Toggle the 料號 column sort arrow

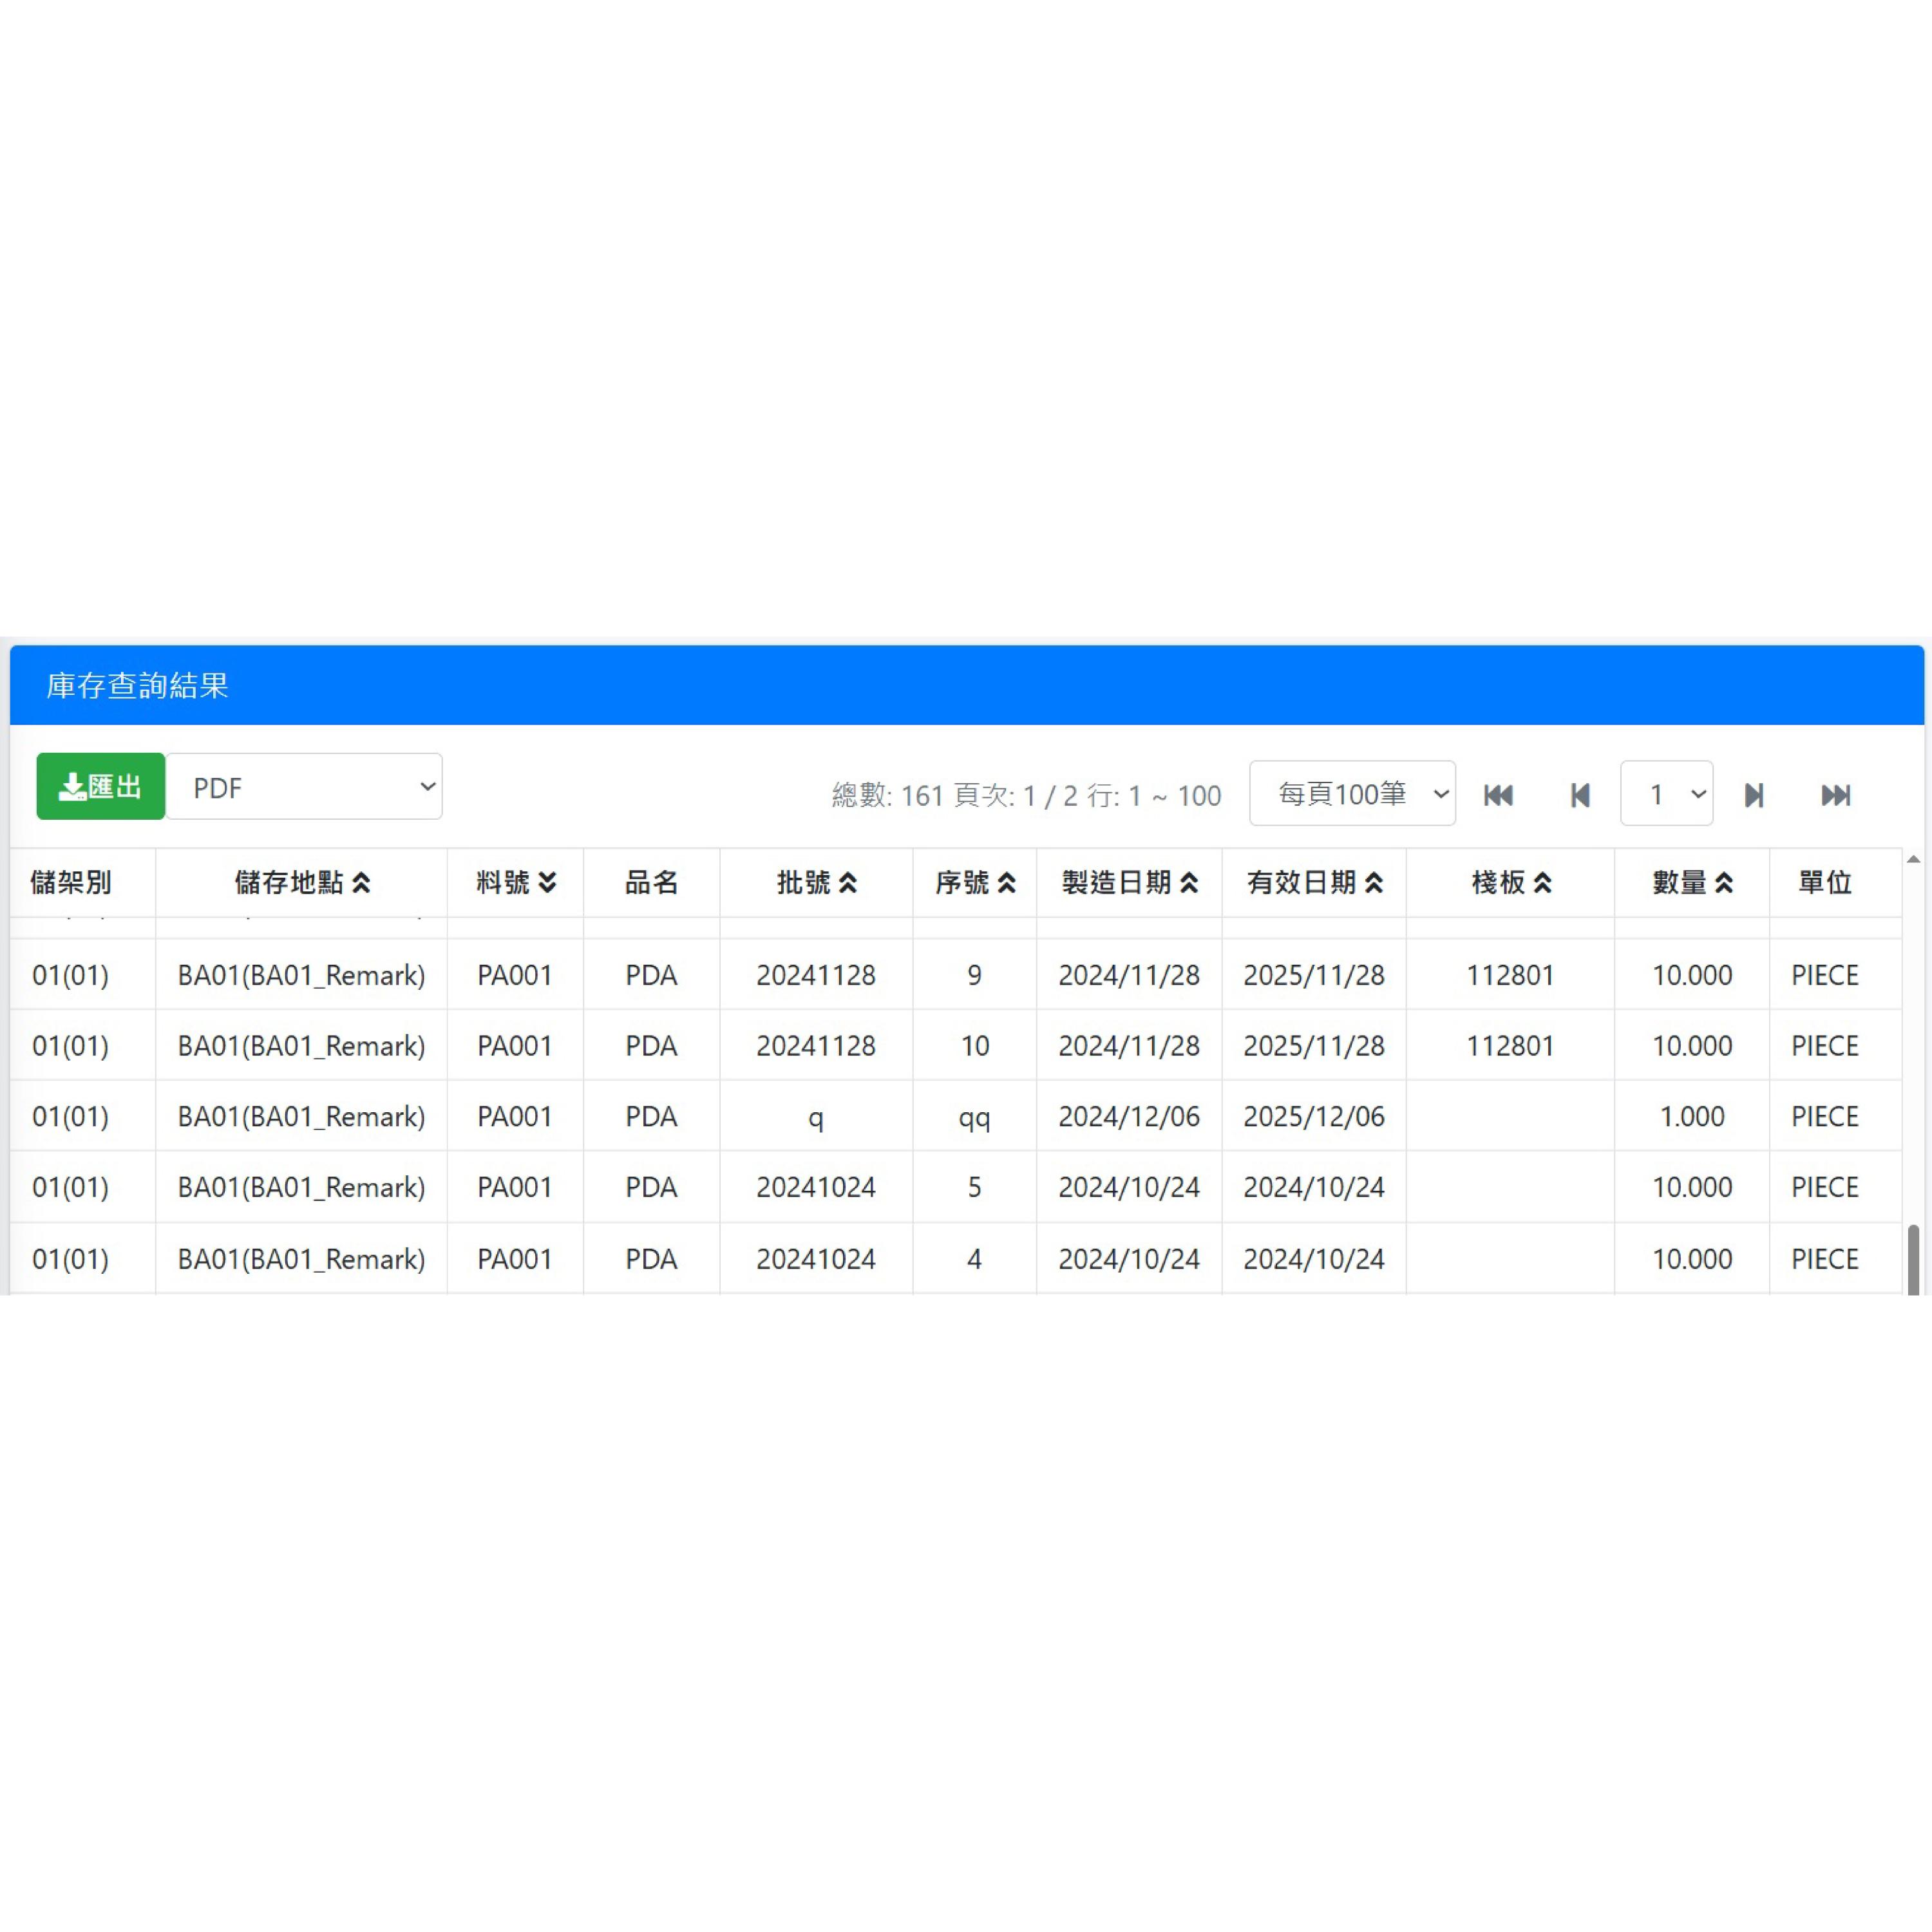(x=547, y=883)
